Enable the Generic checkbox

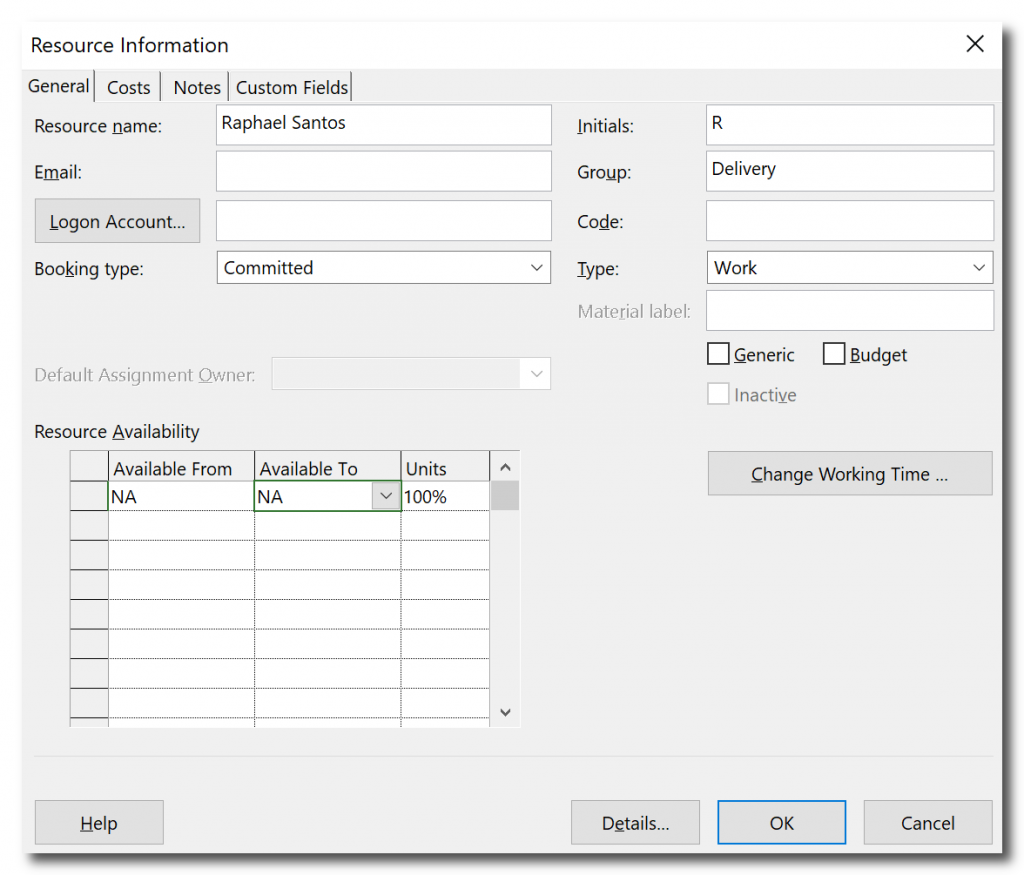click(x=718, y=354)
